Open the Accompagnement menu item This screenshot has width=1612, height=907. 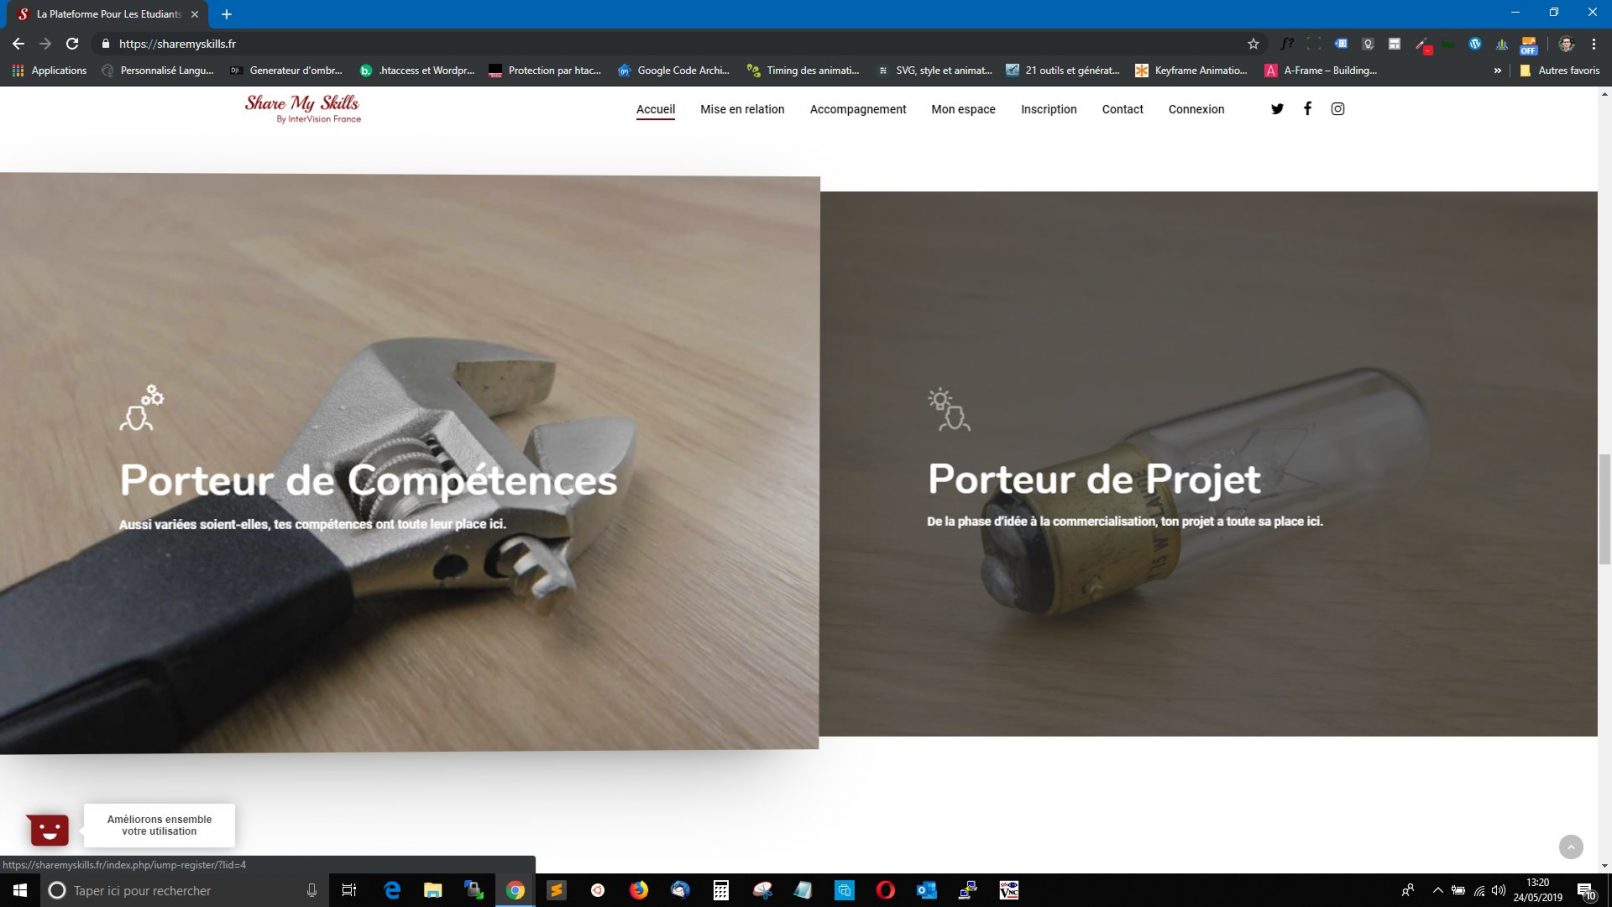click(857, 109)
